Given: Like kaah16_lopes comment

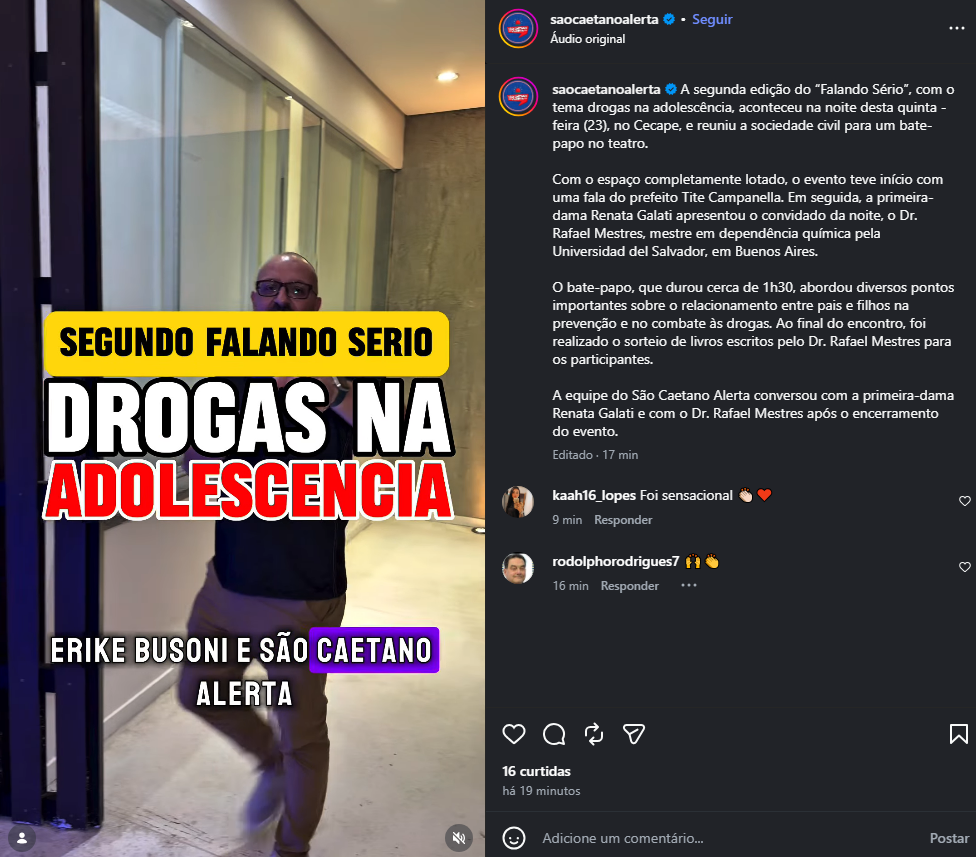Looking at the screenshot, I should [x=965, y=501].
